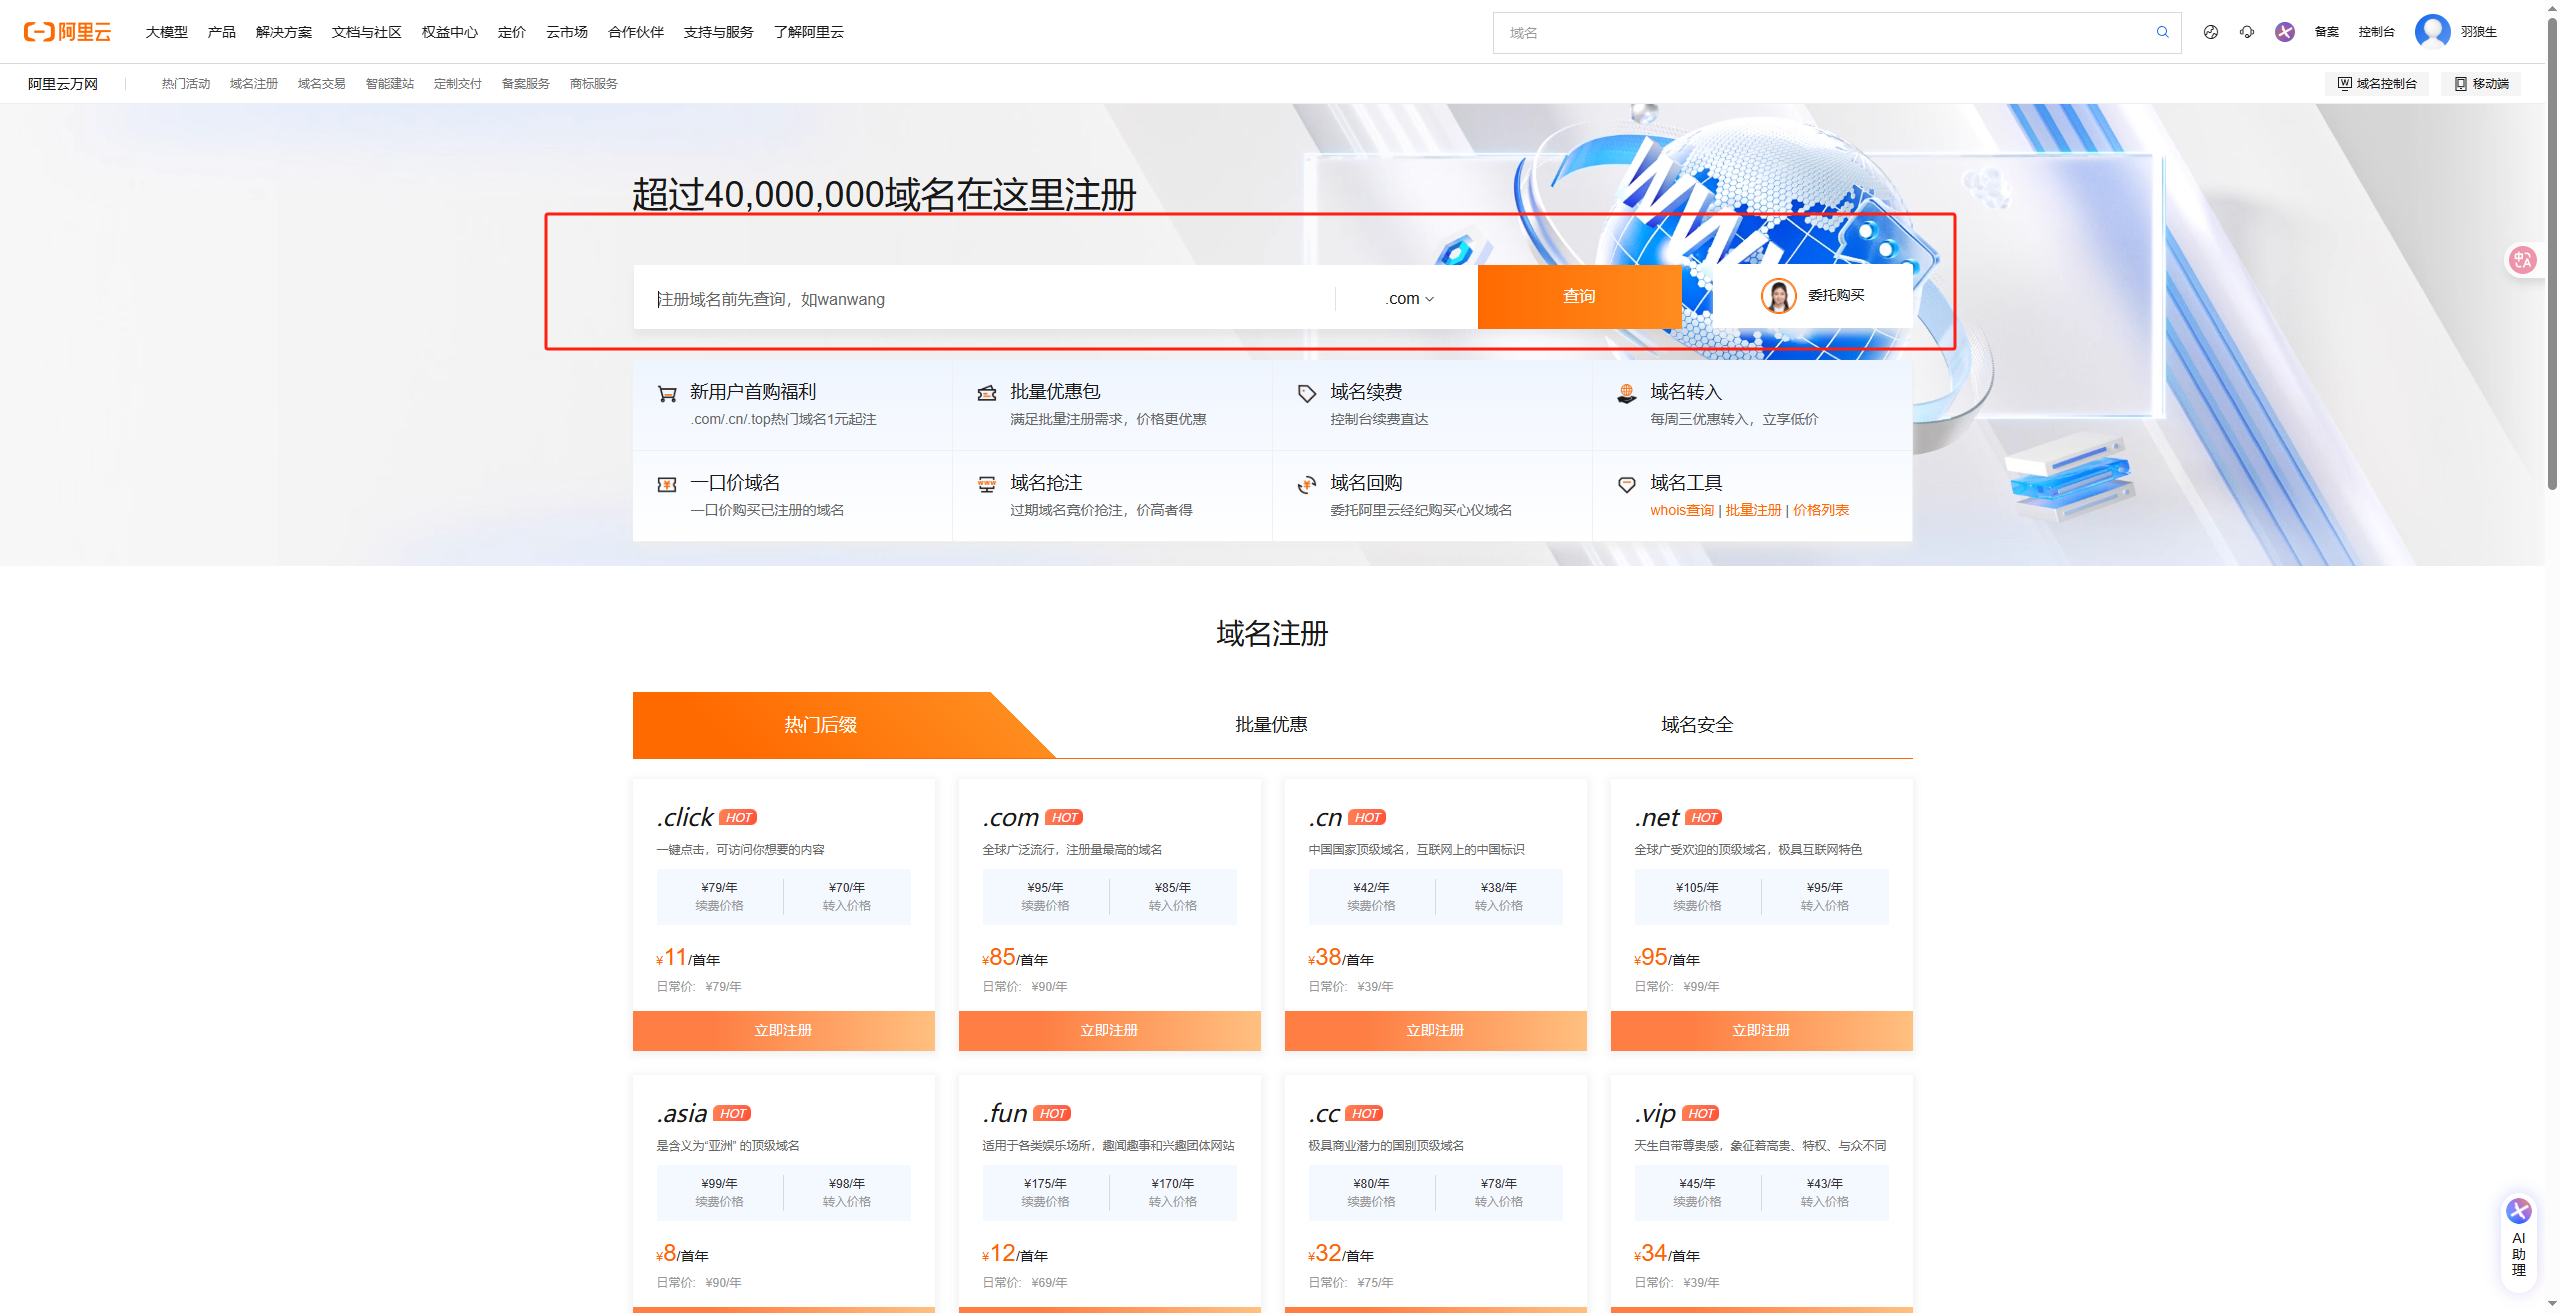
Task: Click the headset customer support icon
Action: tap(2247, 32)
